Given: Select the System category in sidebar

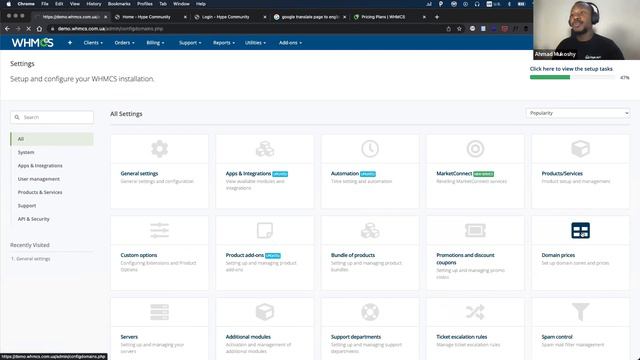Looking at the screenshot, I should click(26, 152).
